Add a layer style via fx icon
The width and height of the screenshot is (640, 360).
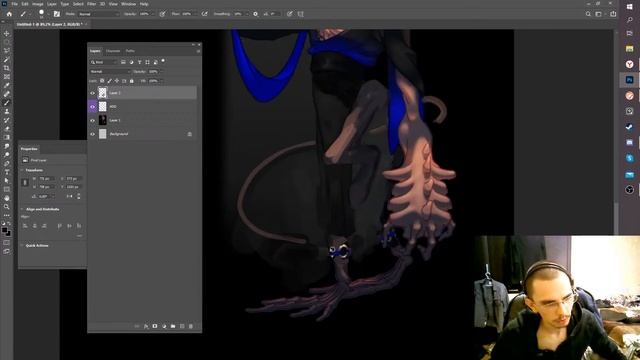tap(146, 326)
